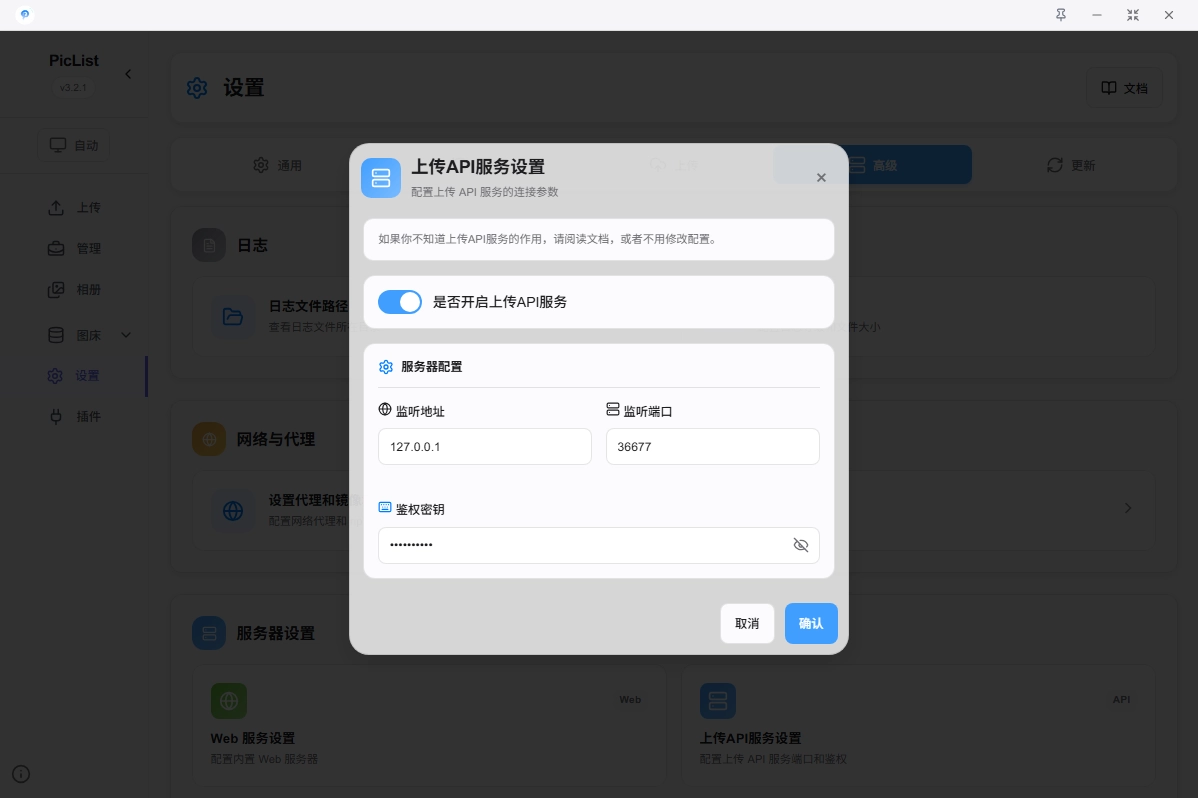Screen dimensions: 1198x798
Task: Open the 管理 page in sidebar
Action: [x=88, y=248]
